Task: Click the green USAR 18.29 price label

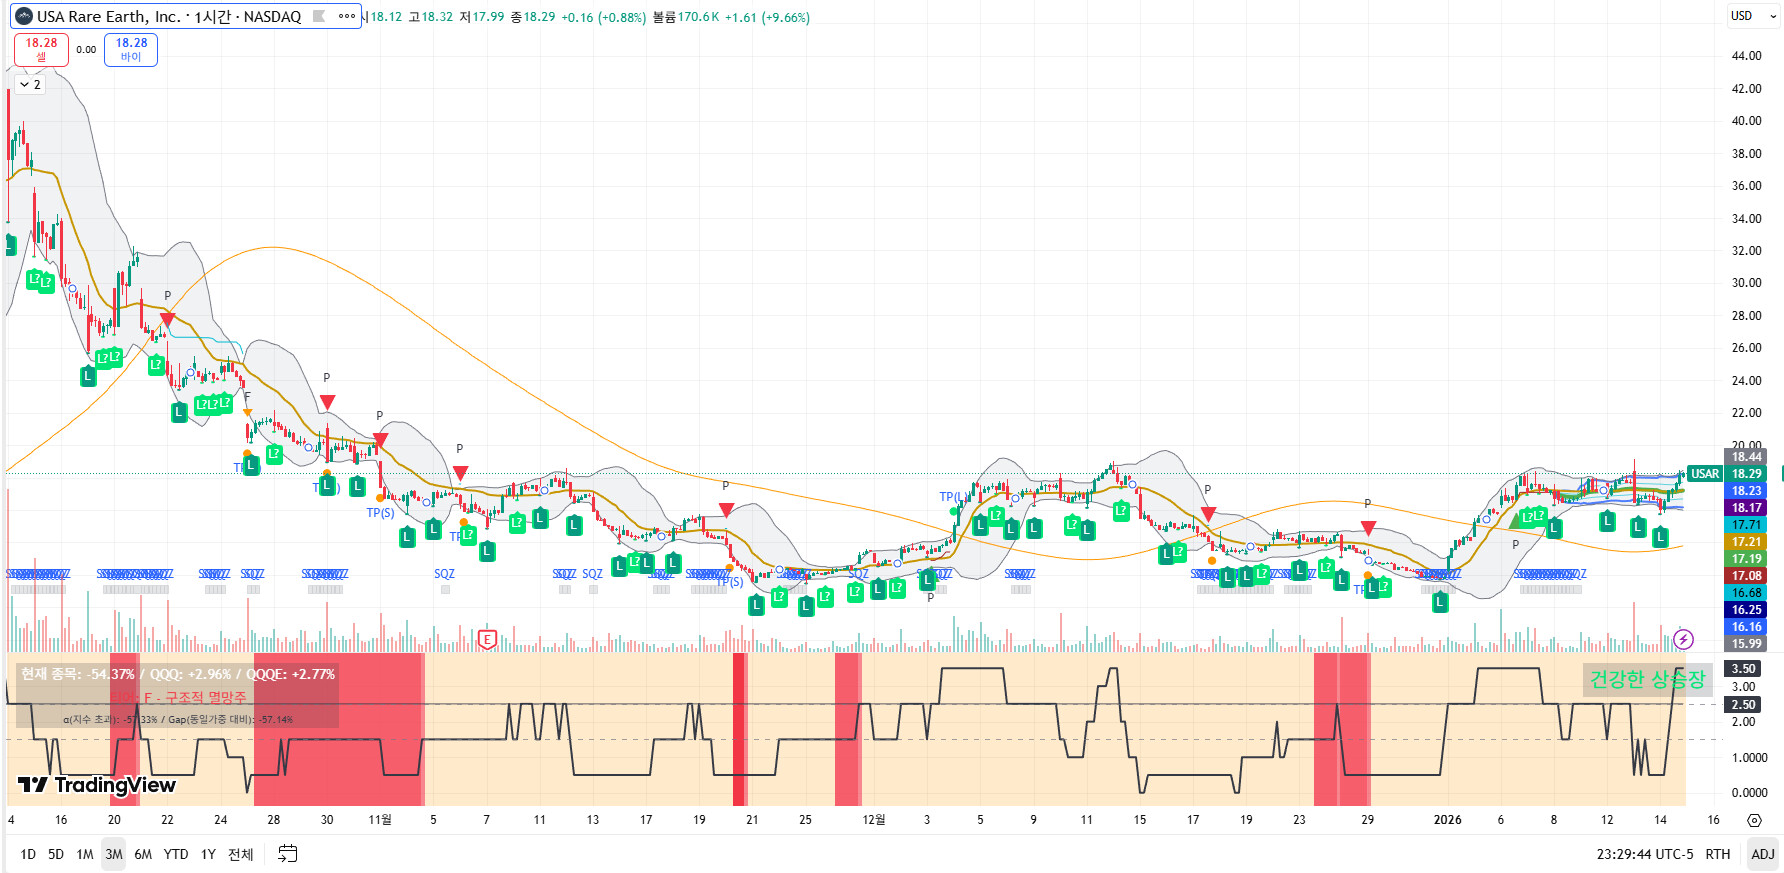Action: coord(1725,474)
